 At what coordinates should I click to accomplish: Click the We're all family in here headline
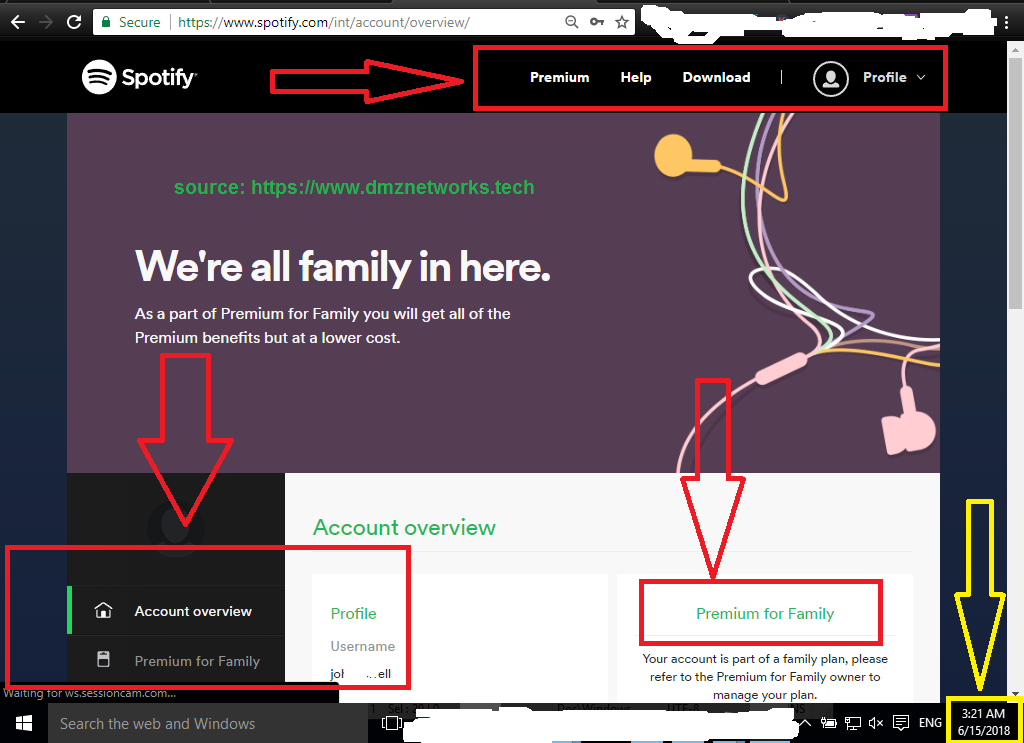coord(342,267)
